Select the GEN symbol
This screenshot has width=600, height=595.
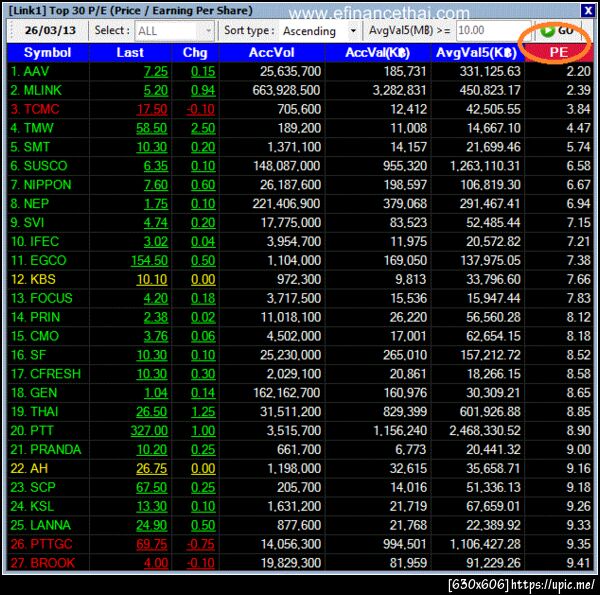point(34,393)
